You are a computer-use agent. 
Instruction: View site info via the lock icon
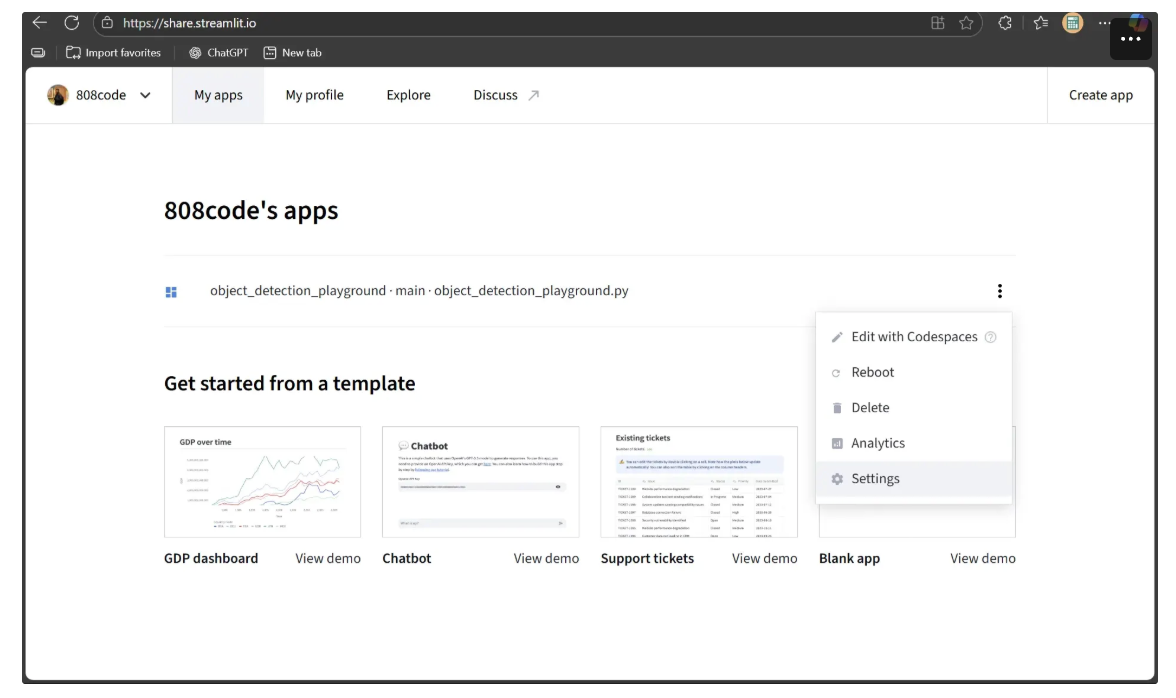[107, 22]
